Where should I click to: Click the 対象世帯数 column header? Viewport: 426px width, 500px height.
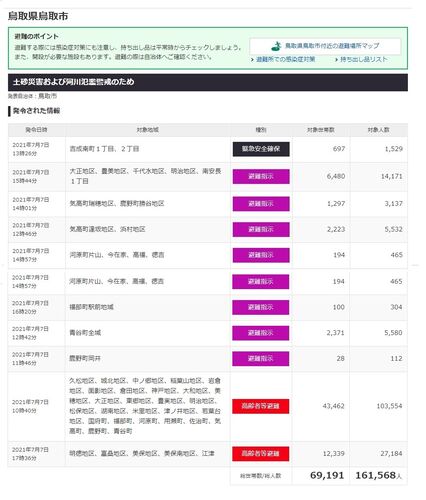321,130
